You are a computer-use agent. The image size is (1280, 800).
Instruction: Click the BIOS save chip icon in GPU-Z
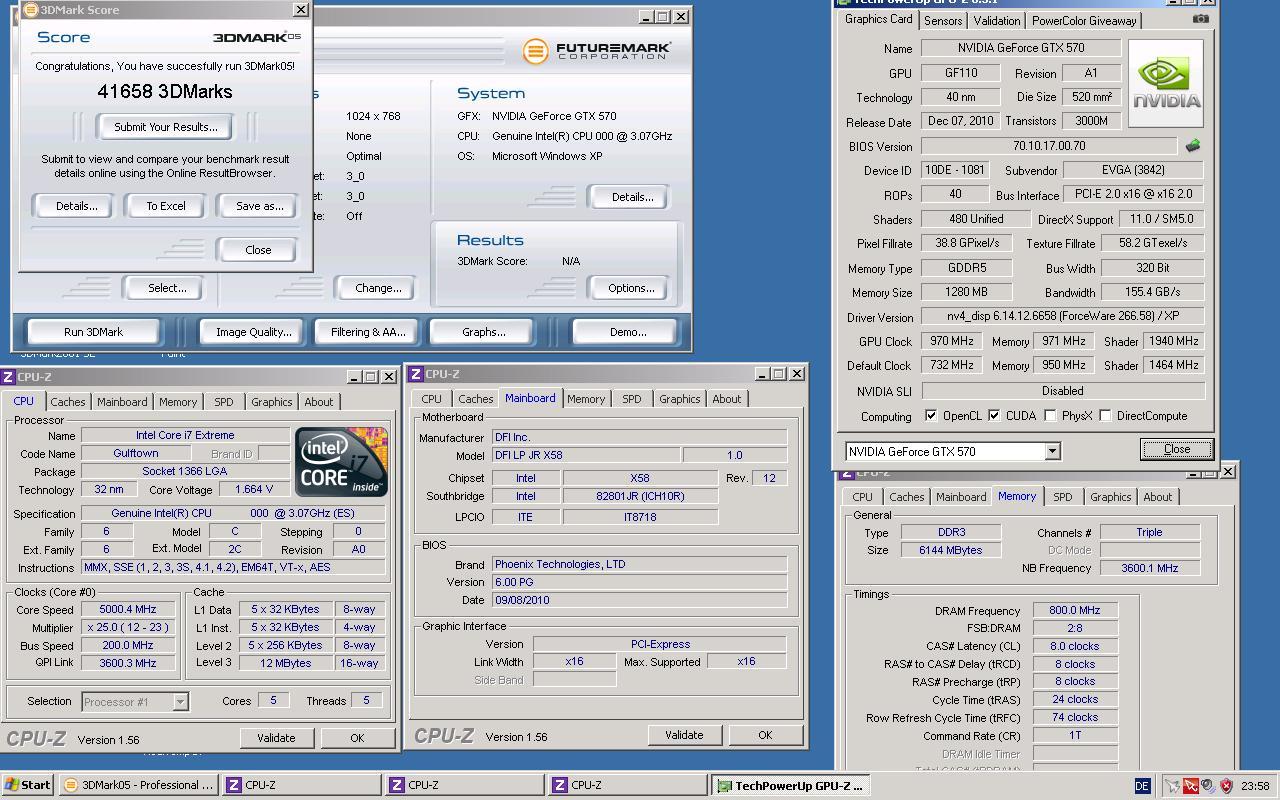coord(1192,146)
